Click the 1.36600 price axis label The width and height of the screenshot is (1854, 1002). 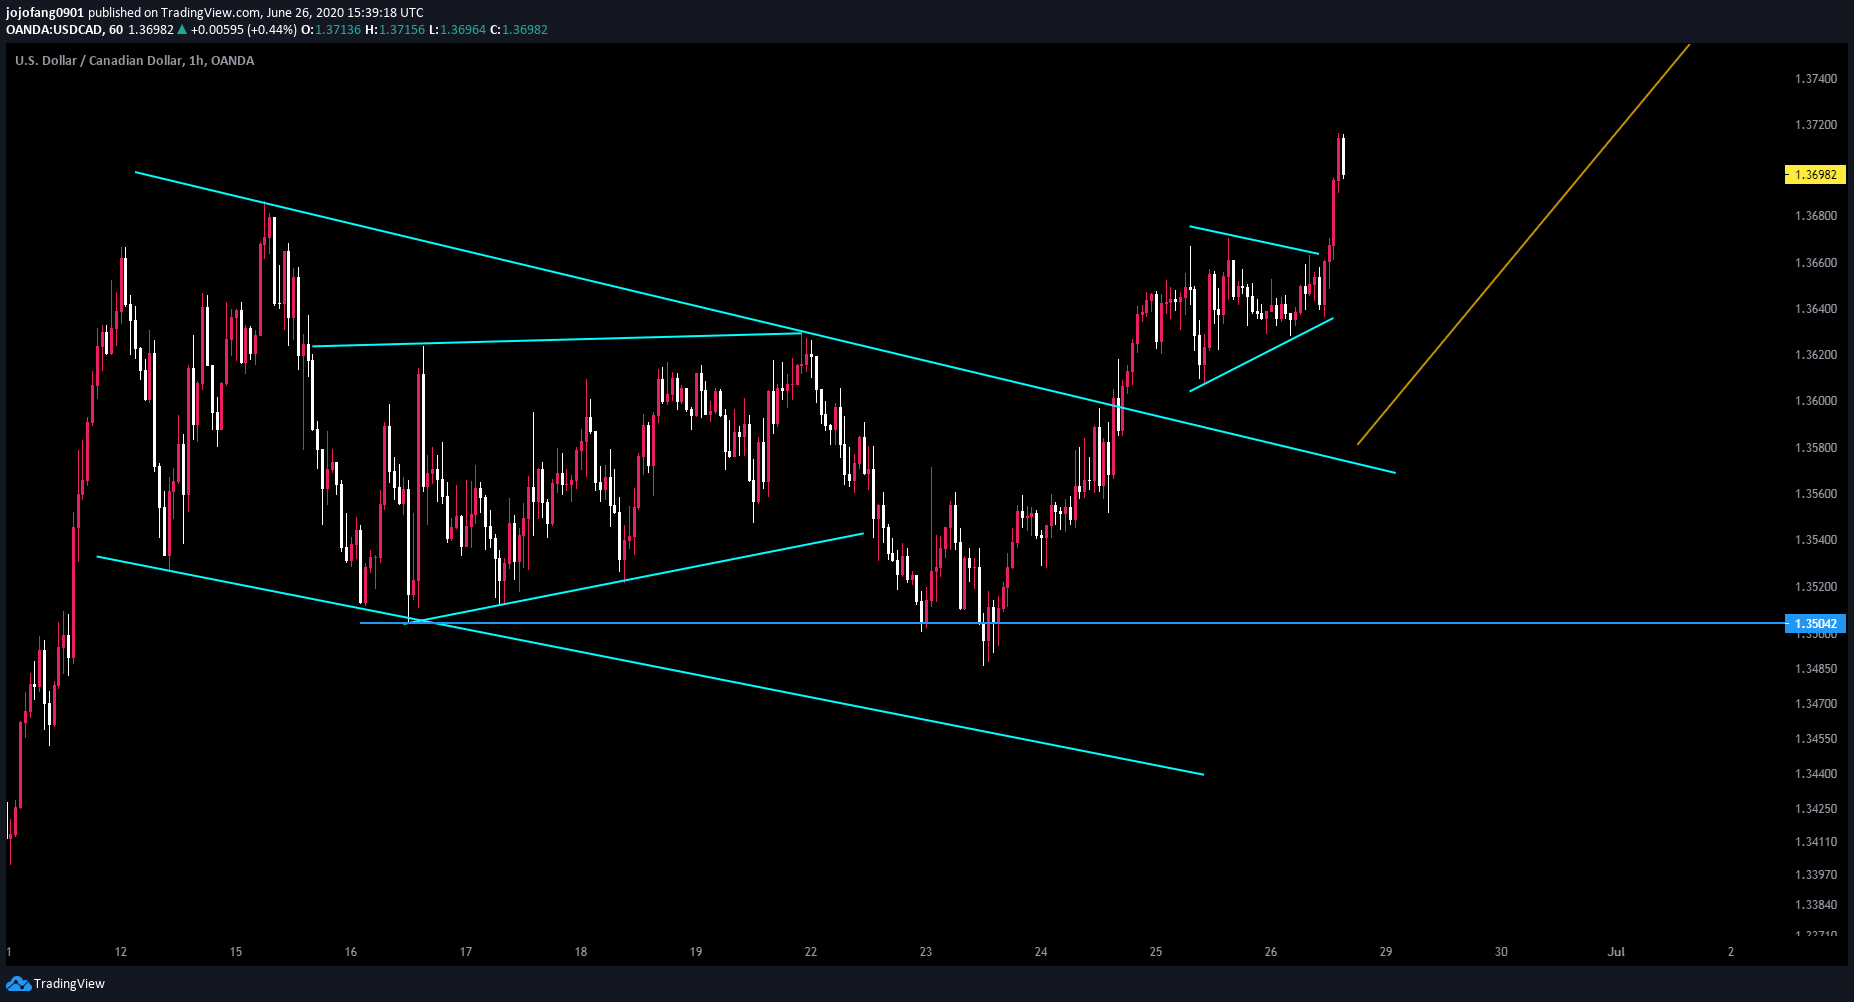pos(1816,263)
